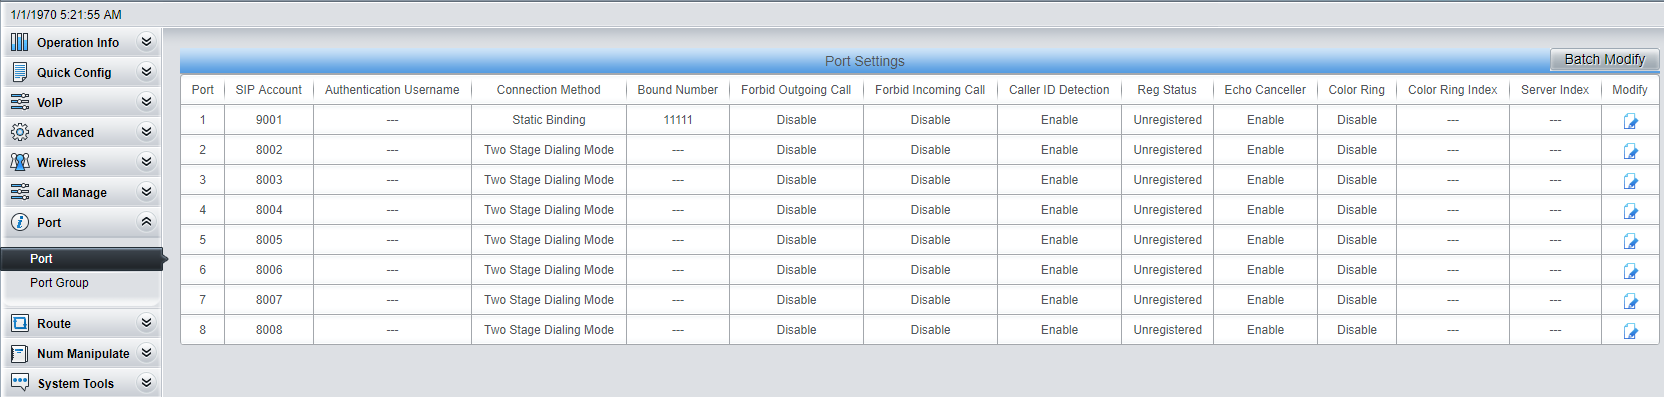This screenshot has width=1664, height=397.
Task: Click the modify icon for port 1
Action: point(1630,121)
